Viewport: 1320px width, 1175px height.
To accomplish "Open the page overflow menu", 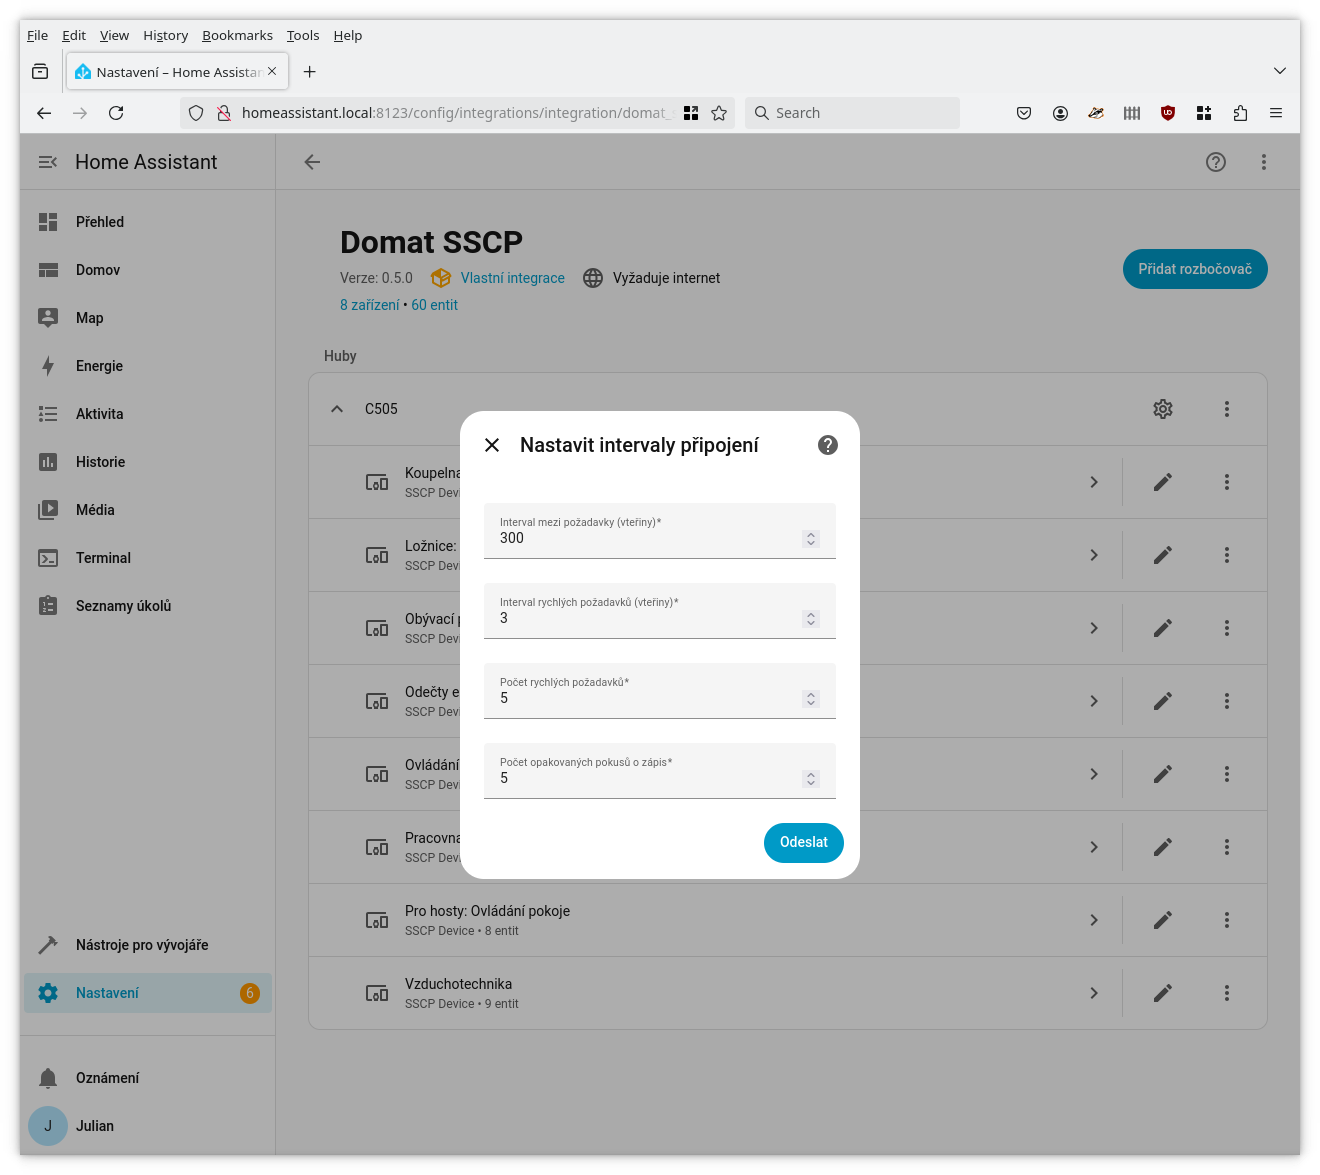I will [x=1264, y=162].
